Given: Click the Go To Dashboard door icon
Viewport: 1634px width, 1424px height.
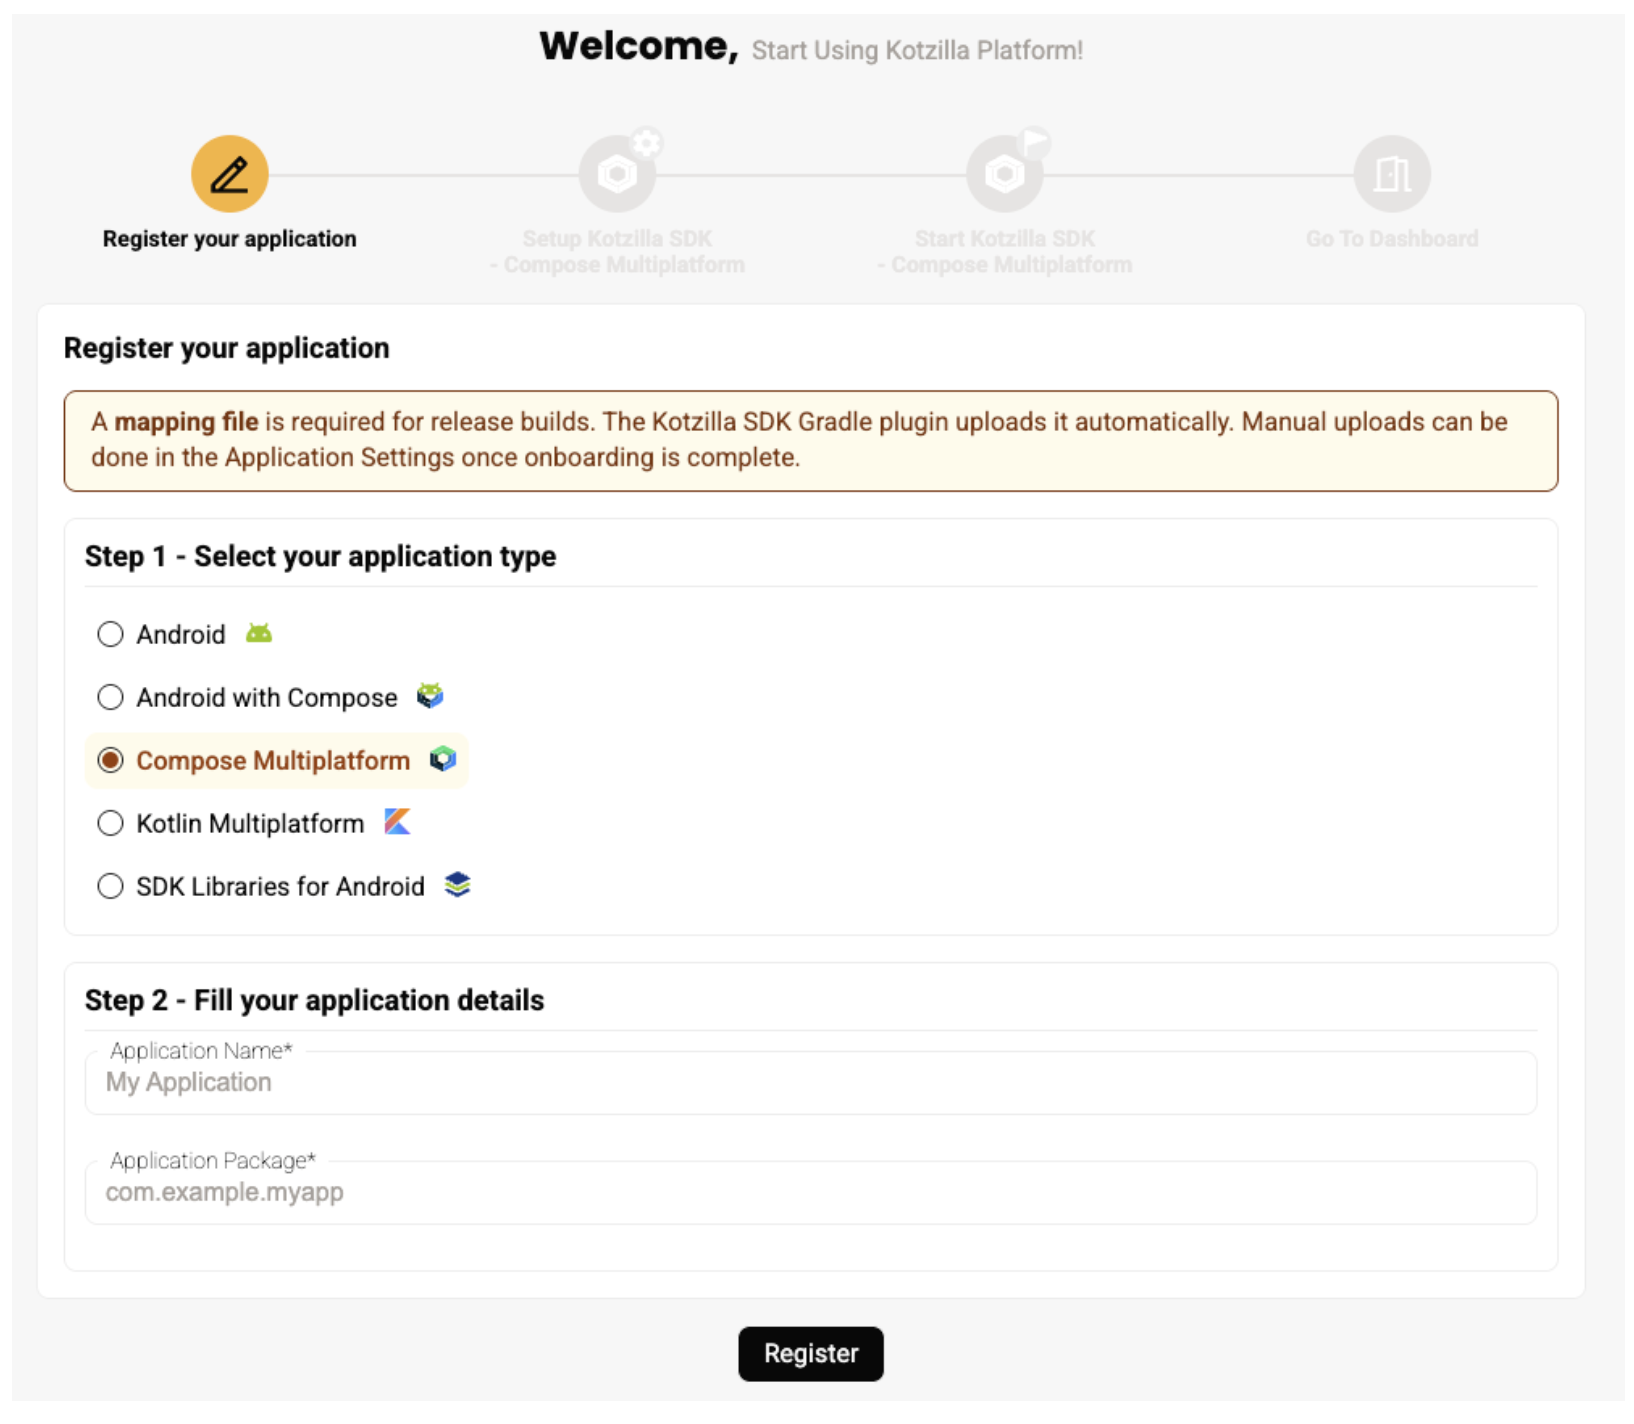Looking at the screenshot, I should (1391, 174).
